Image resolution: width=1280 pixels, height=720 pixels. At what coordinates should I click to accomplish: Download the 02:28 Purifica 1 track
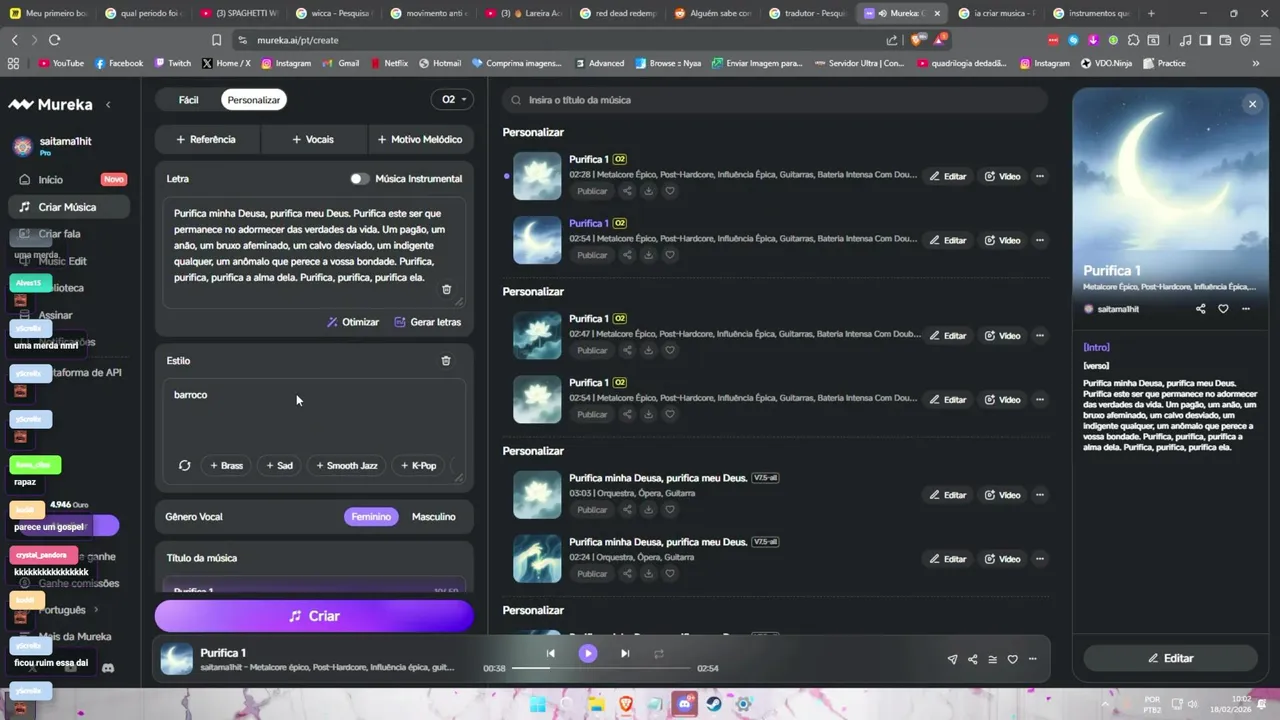click(x=648, y=191)
